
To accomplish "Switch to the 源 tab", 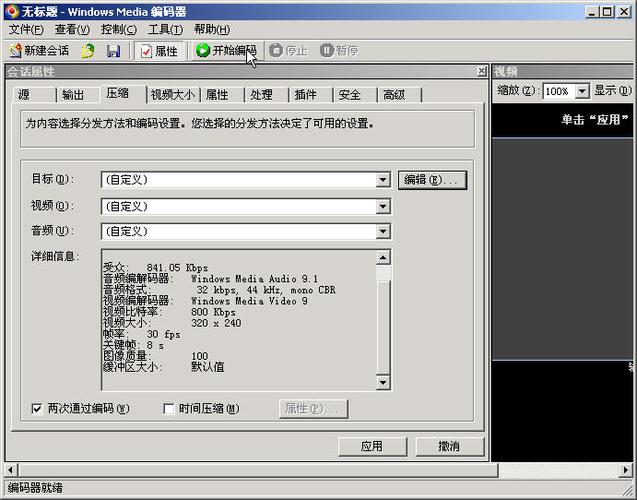I will (x=33, y=95).
